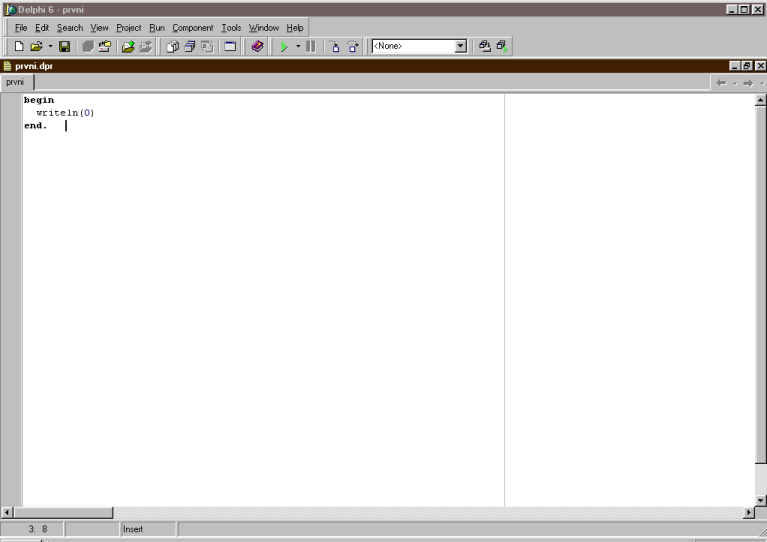This screenshot has height=542, width=767.
Task: Click the greyed Save All icon
Action: (x=88, y=46)
